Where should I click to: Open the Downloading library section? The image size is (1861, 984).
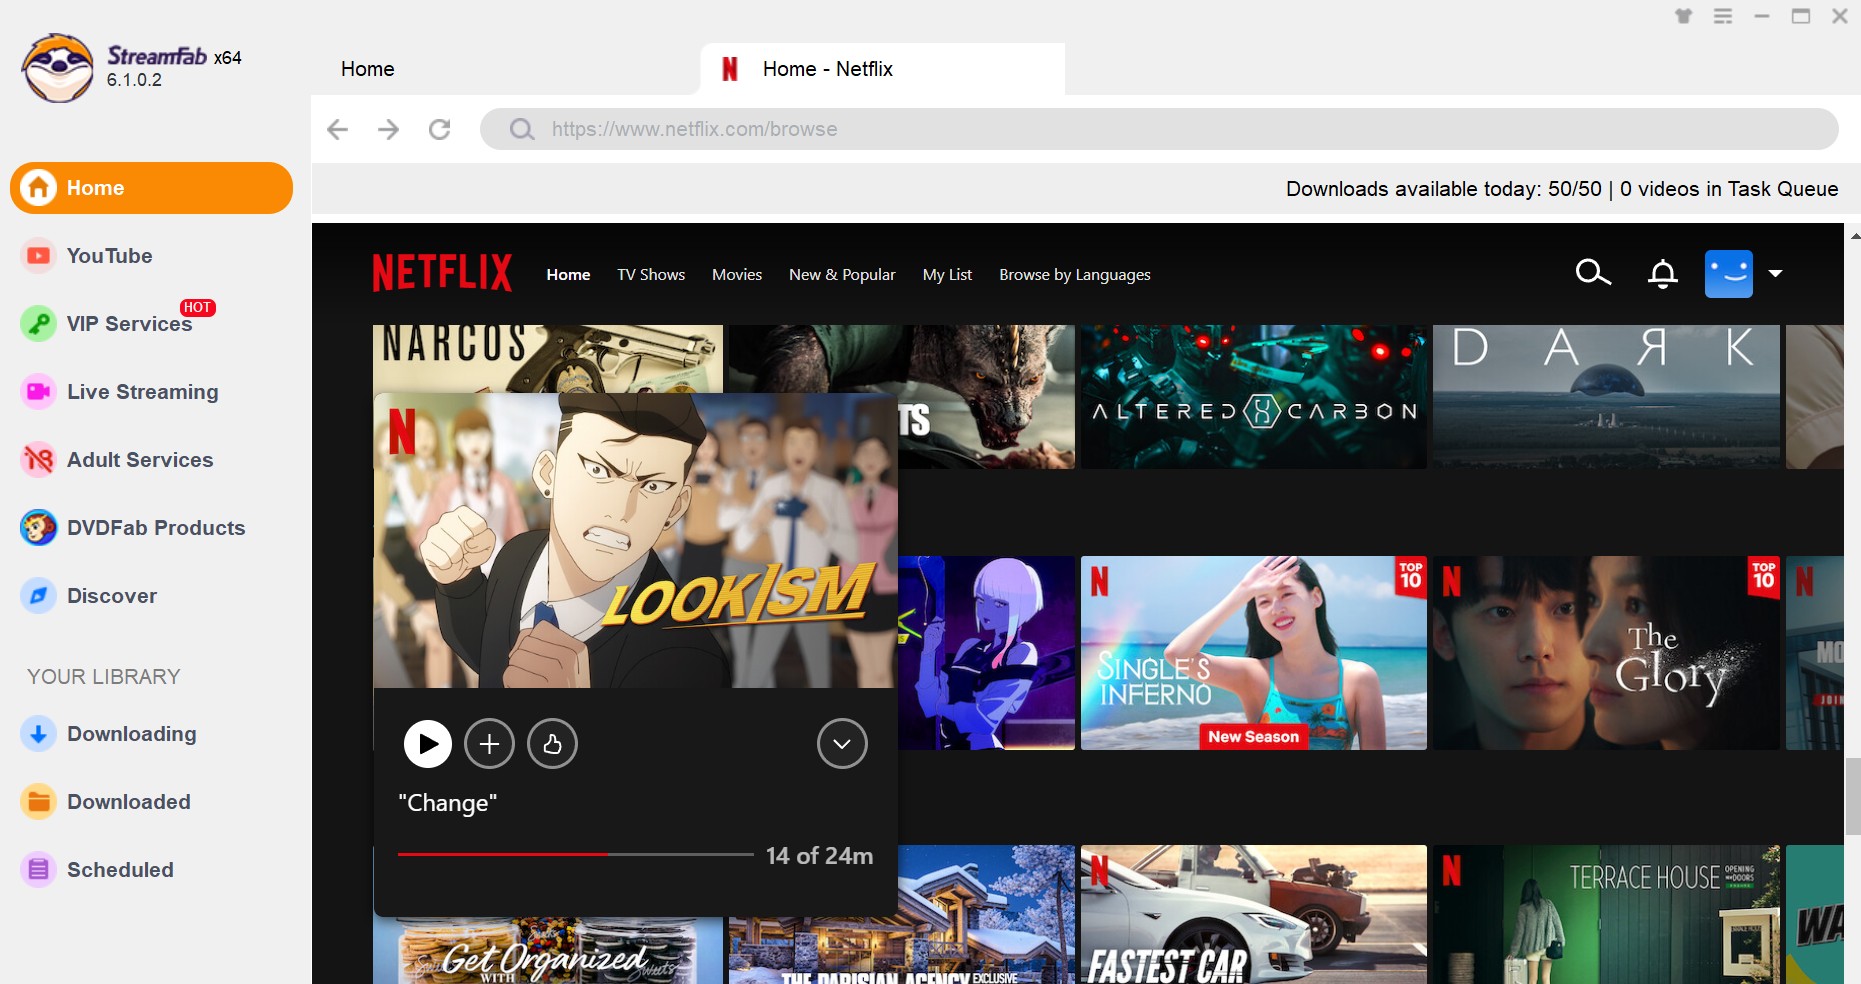point(131,734)
